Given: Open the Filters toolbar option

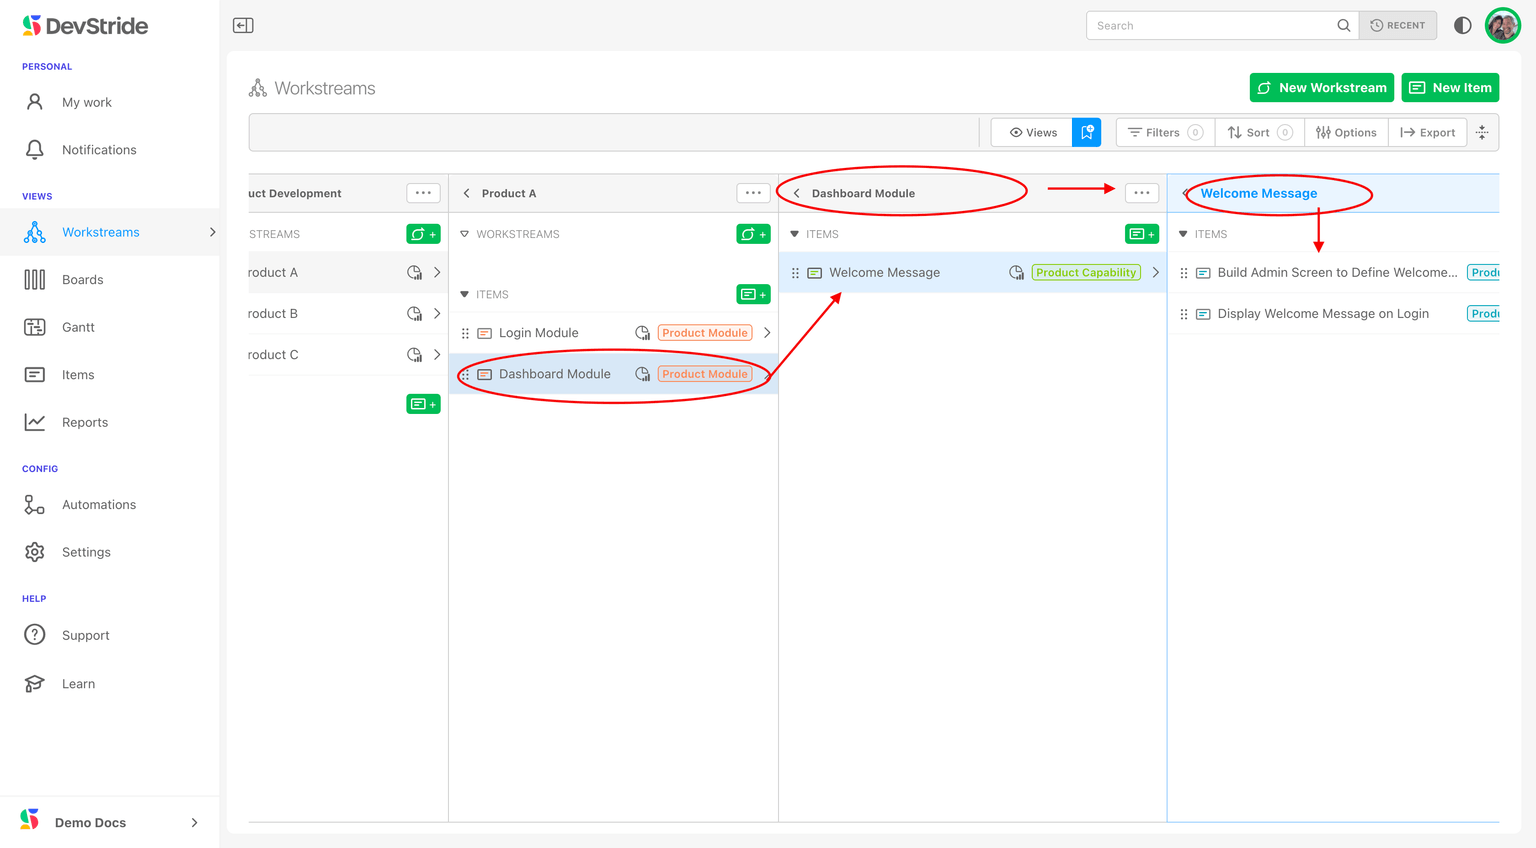Looking at the screenshot, I should click(x=1164, y=132).
